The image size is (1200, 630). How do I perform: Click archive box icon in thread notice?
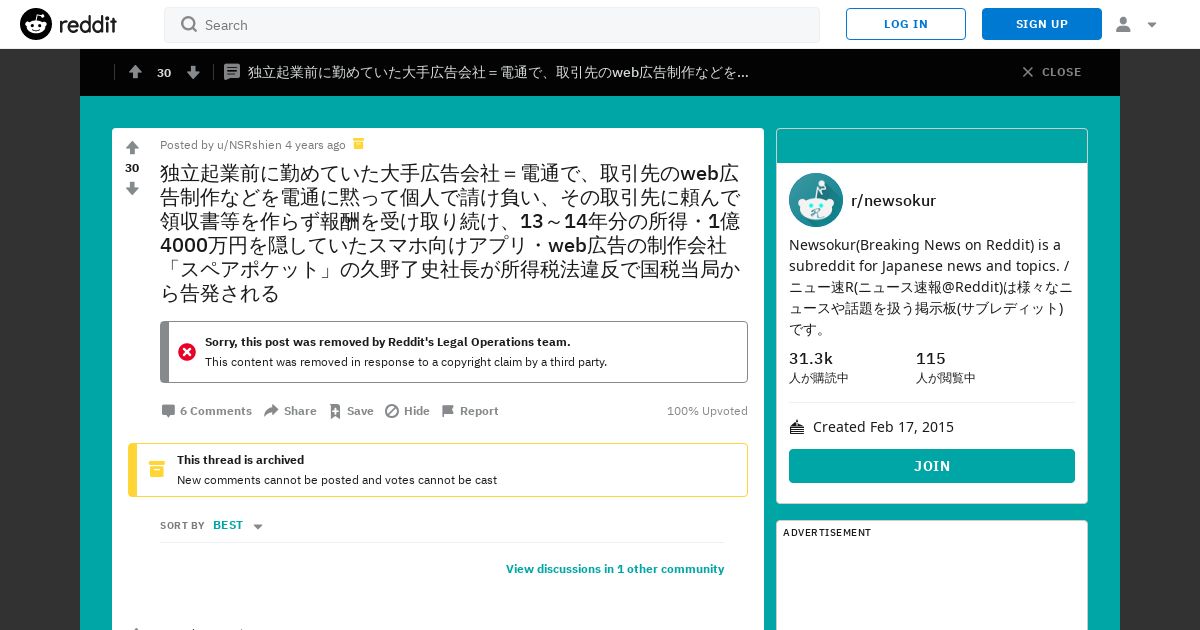(157, 469)
